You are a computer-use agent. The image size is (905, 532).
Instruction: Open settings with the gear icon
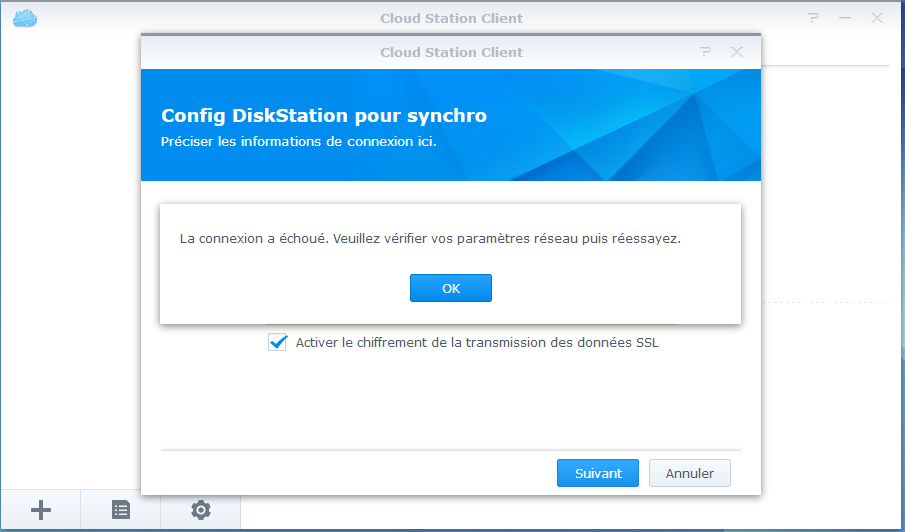(201, 509)
